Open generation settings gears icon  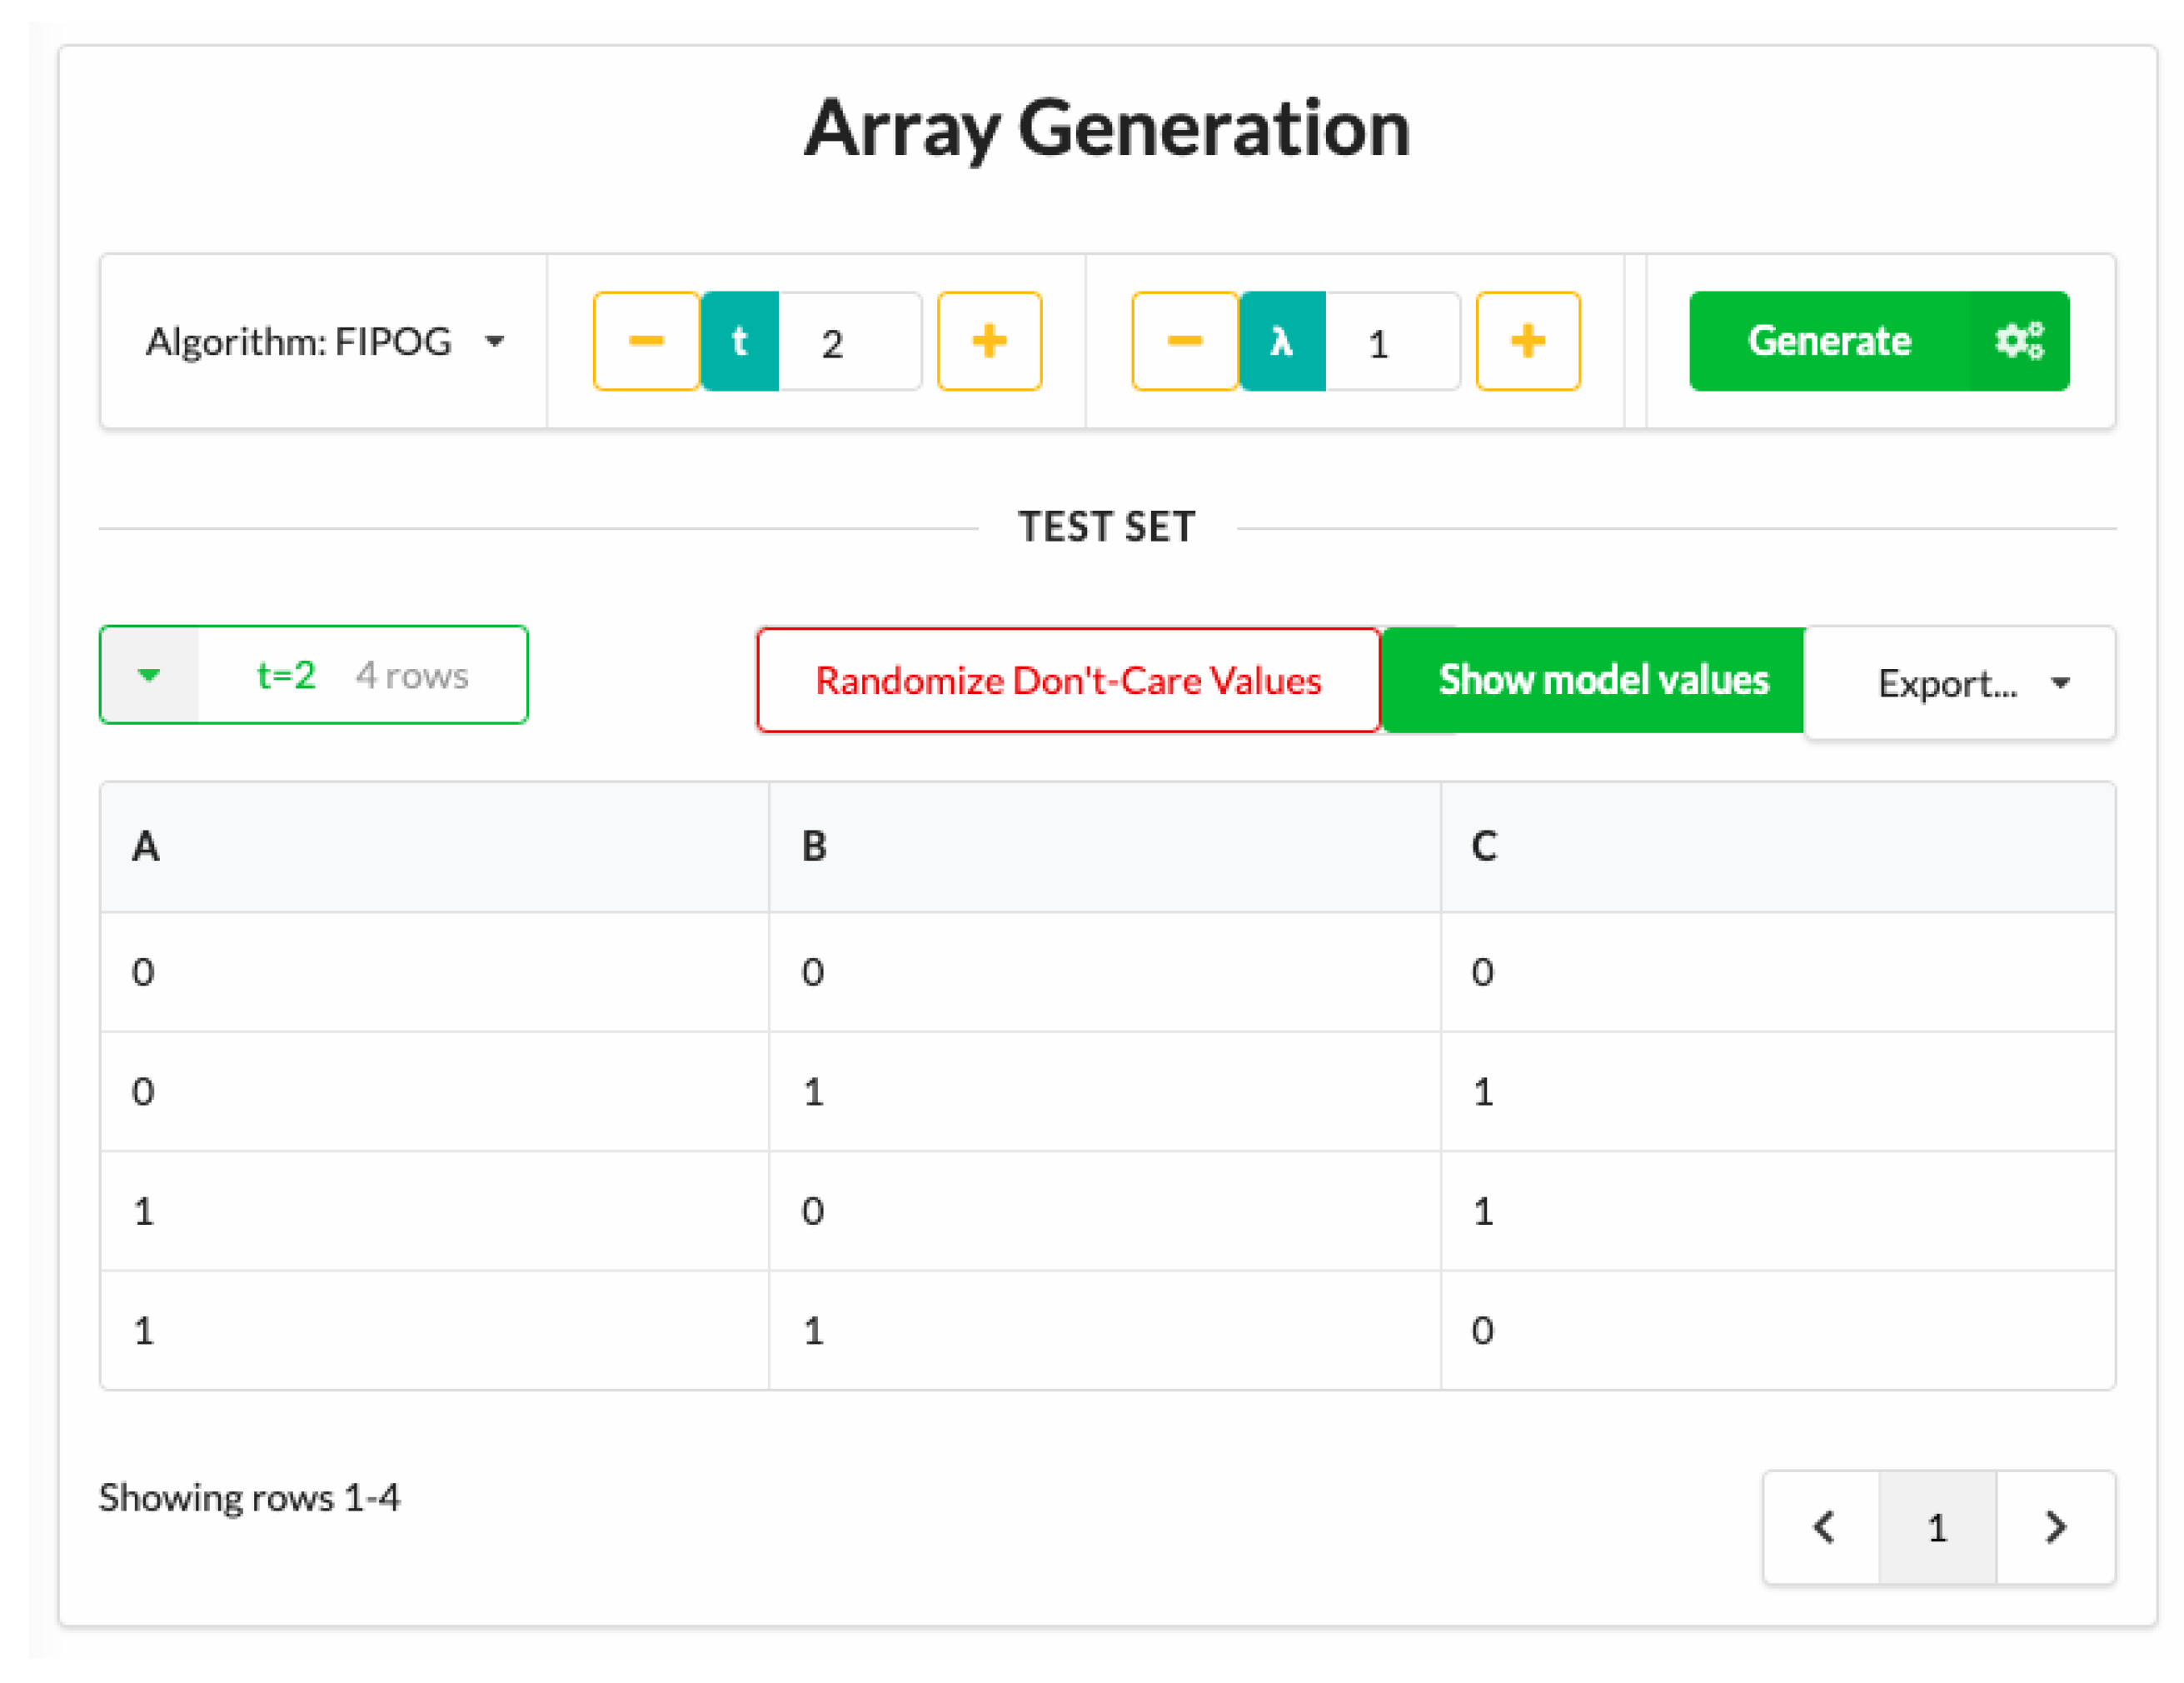(x=2018, y=341)
